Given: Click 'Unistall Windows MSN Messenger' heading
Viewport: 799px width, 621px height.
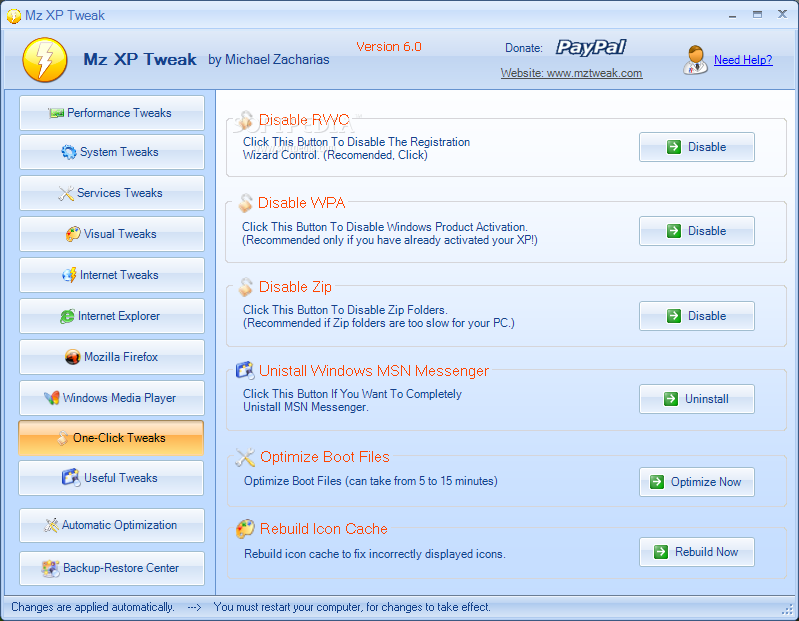Looking at the screenshot, I should click(x=374, y=370).
